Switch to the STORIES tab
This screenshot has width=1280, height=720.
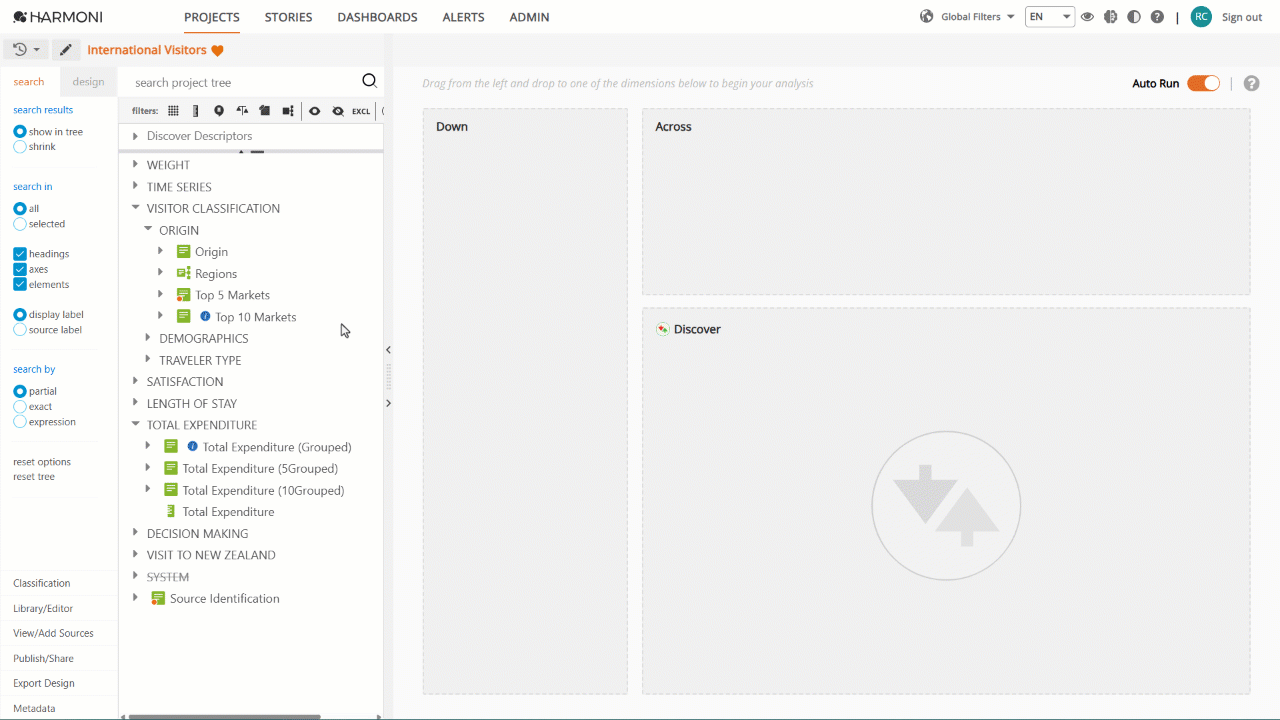click(x=288, y=17)
